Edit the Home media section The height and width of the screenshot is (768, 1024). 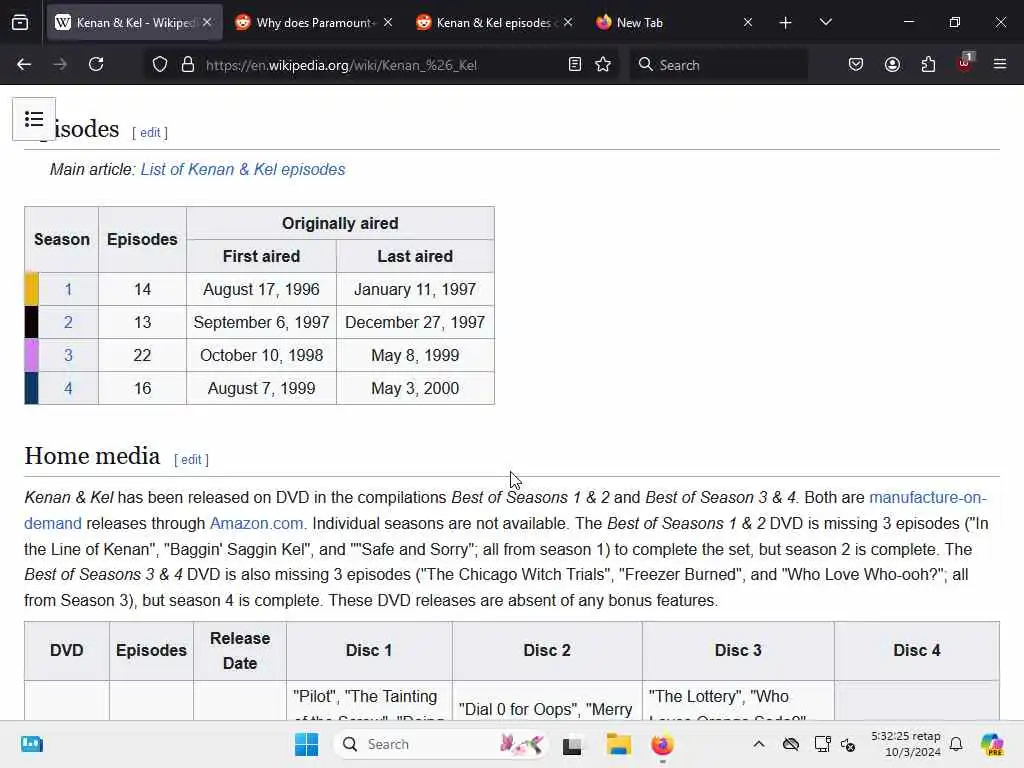tap(191, 460)
